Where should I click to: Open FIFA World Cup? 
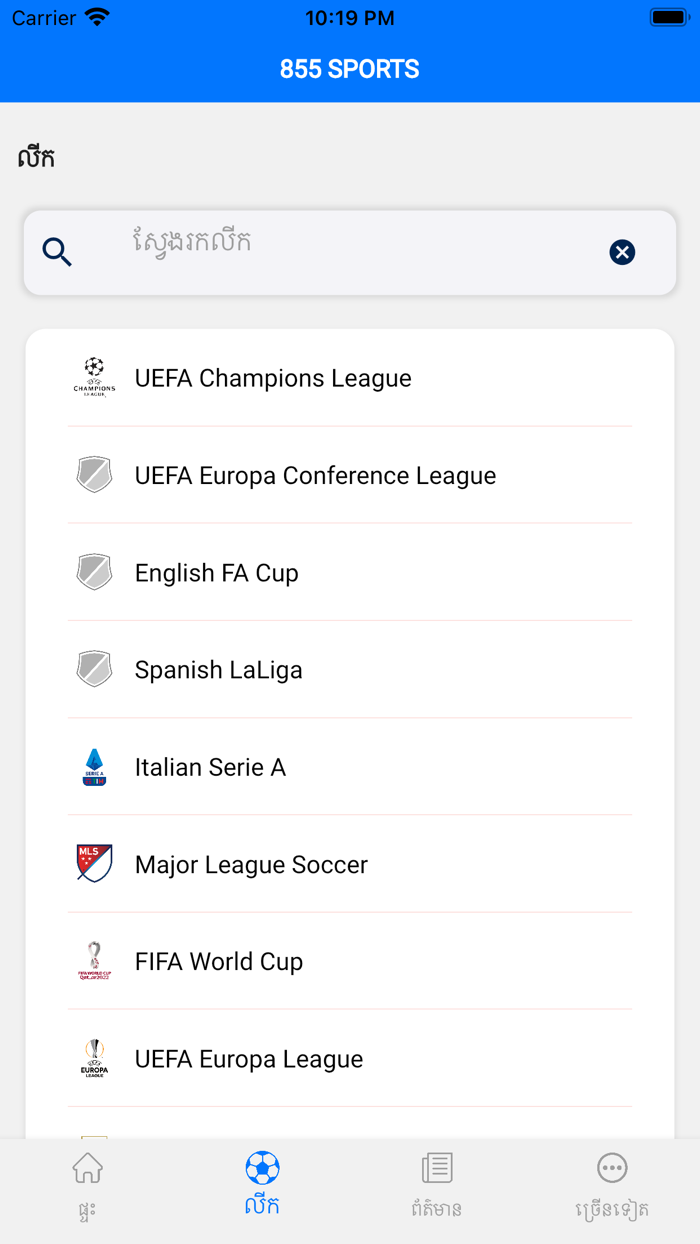point(218,961)
